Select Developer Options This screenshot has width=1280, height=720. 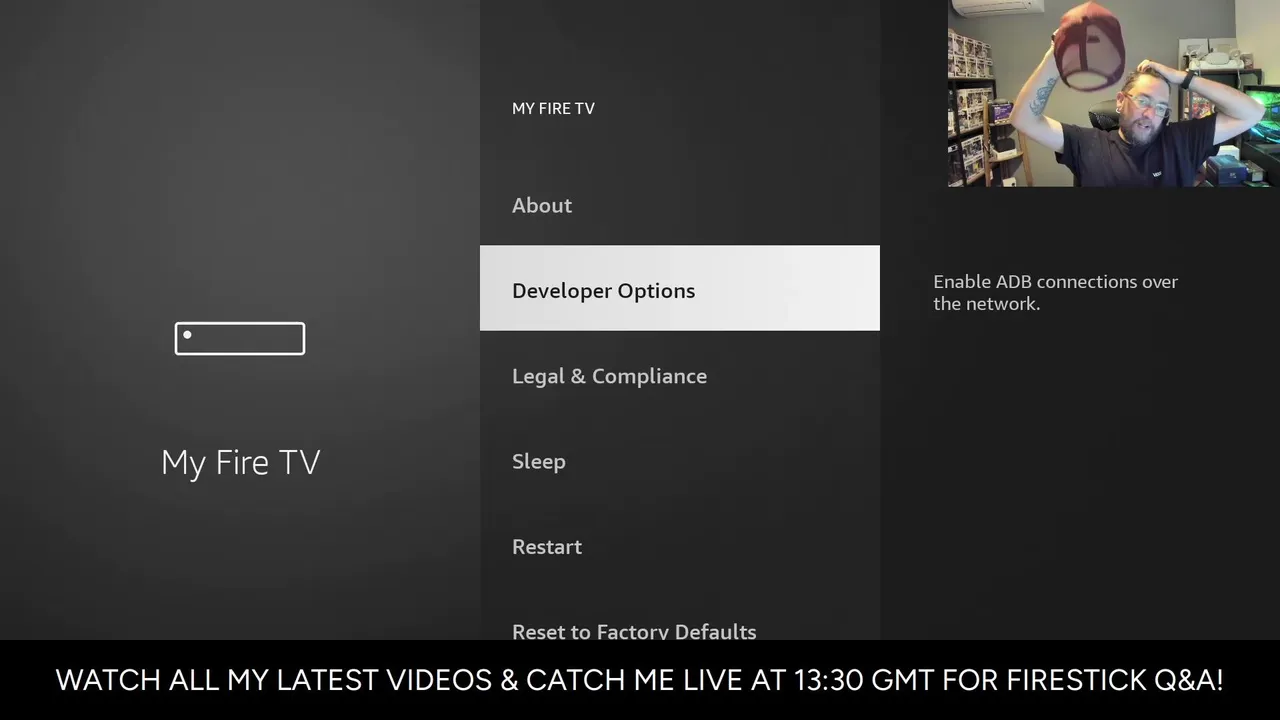680,288
